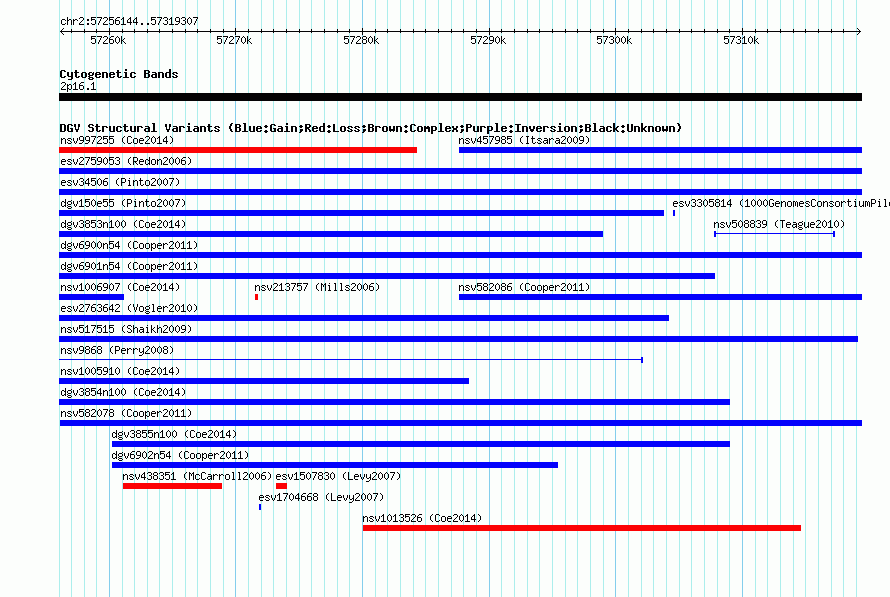Open the esv1507830 (Levy2007) label

338,476
